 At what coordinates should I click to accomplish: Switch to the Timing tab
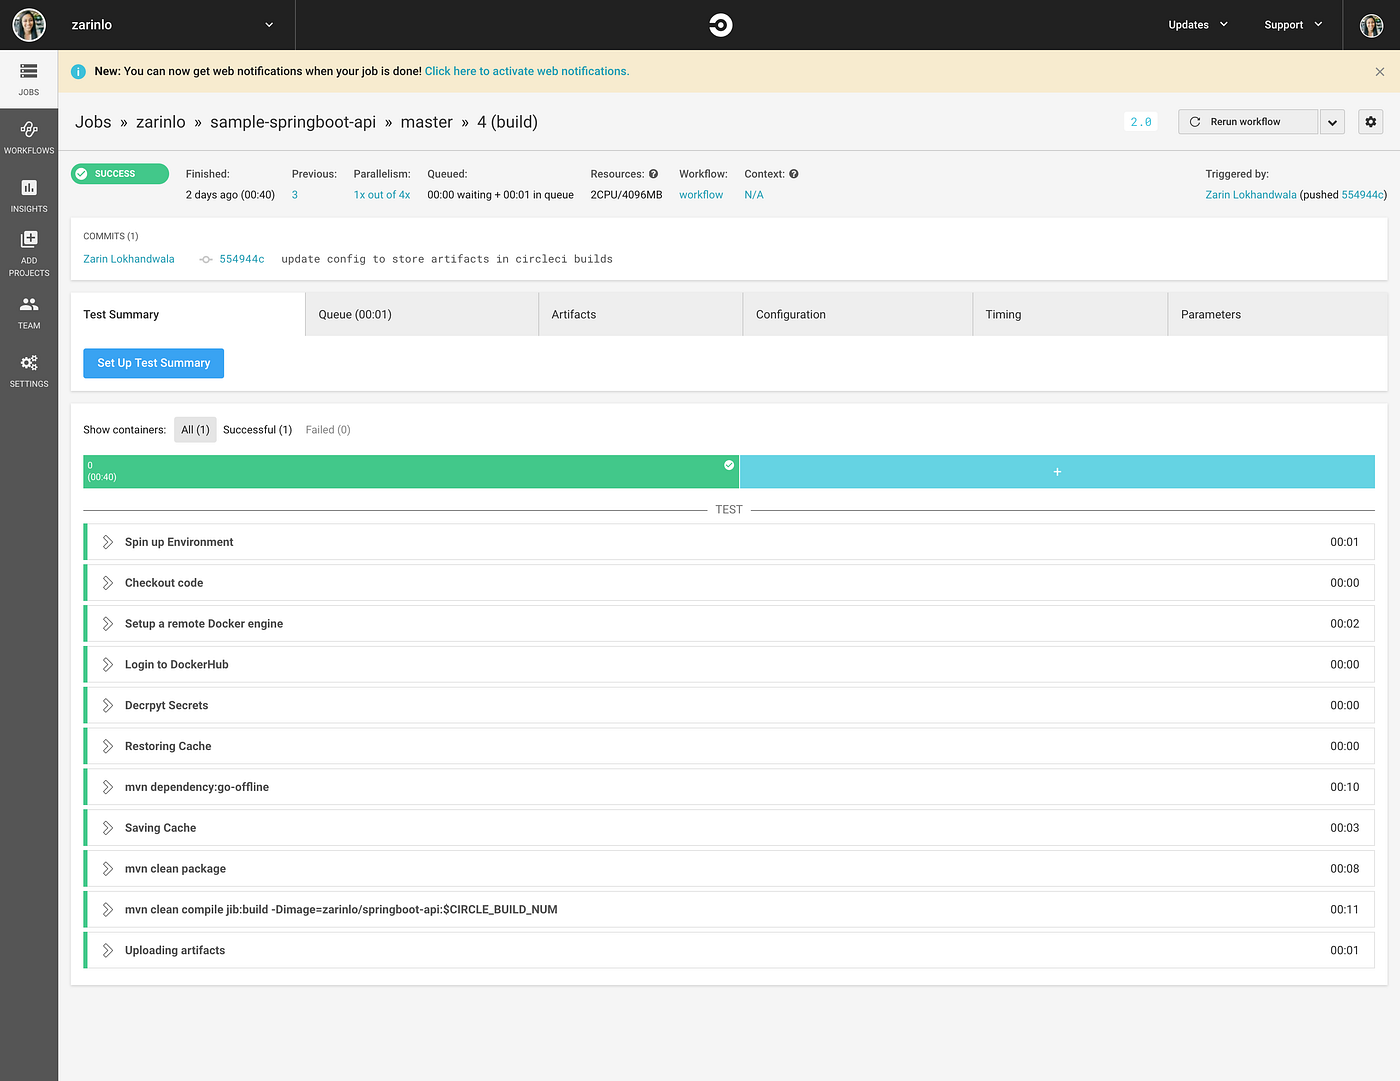(1070, 314)
